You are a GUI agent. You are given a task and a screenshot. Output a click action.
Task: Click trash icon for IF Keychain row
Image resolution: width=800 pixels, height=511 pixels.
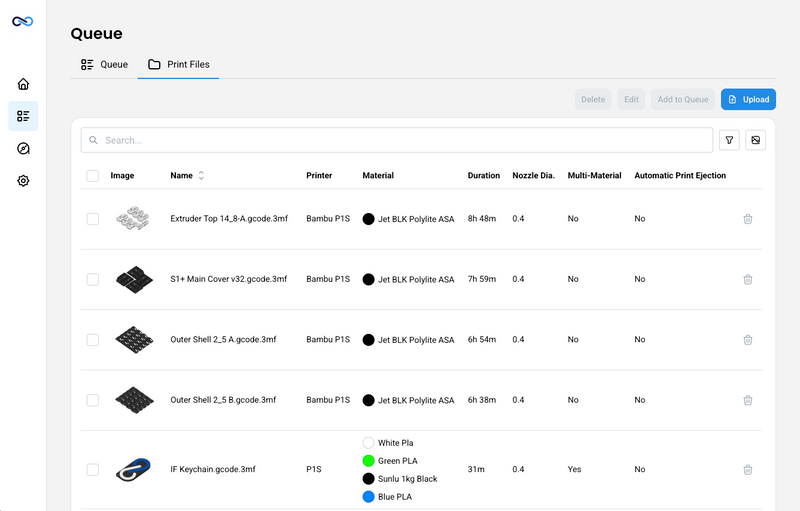click(x=747, y=470)
